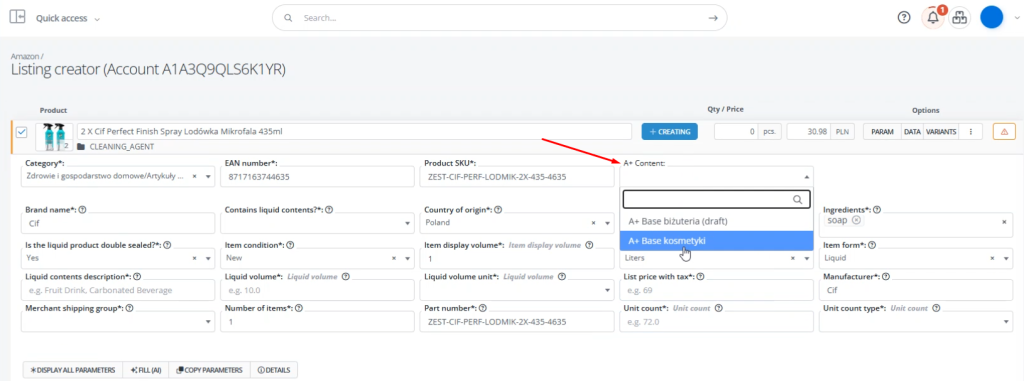Click the EAN number input field

coord(317,177)
